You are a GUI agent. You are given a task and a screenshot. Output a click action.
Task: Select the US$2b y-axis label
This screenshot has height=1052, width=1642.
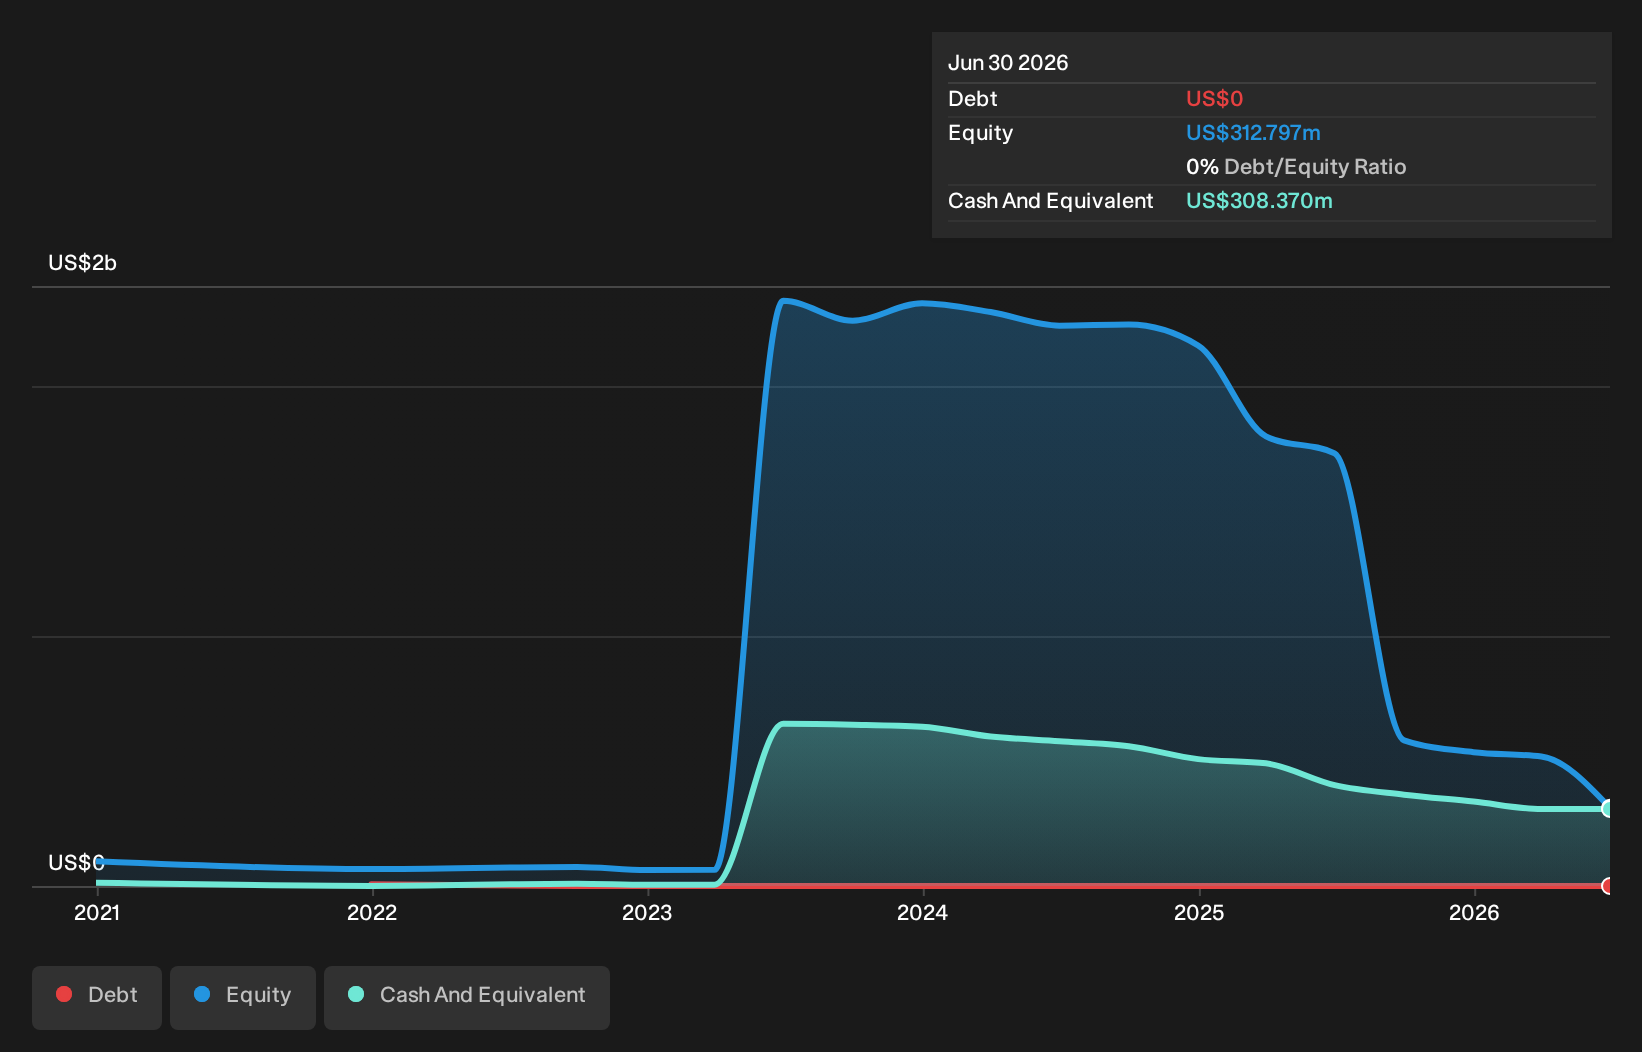[x=83, y=263]
